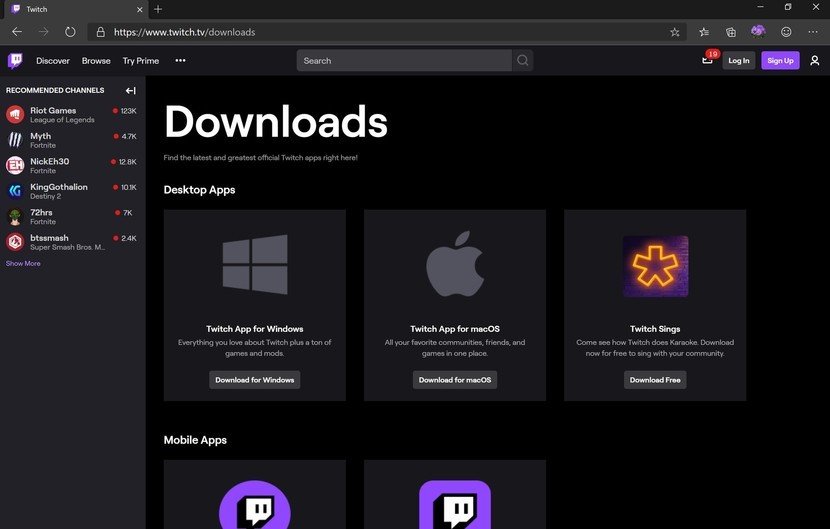Click the 'Twitch Sings' title text
Viewport: 830px width, 529px height.
tap(655, 329)
